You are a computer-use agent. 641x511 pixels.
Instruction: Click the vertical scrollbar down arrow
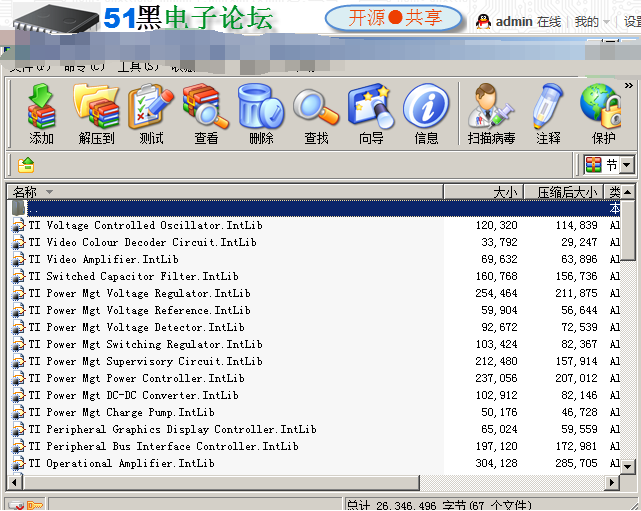[628, 466]
